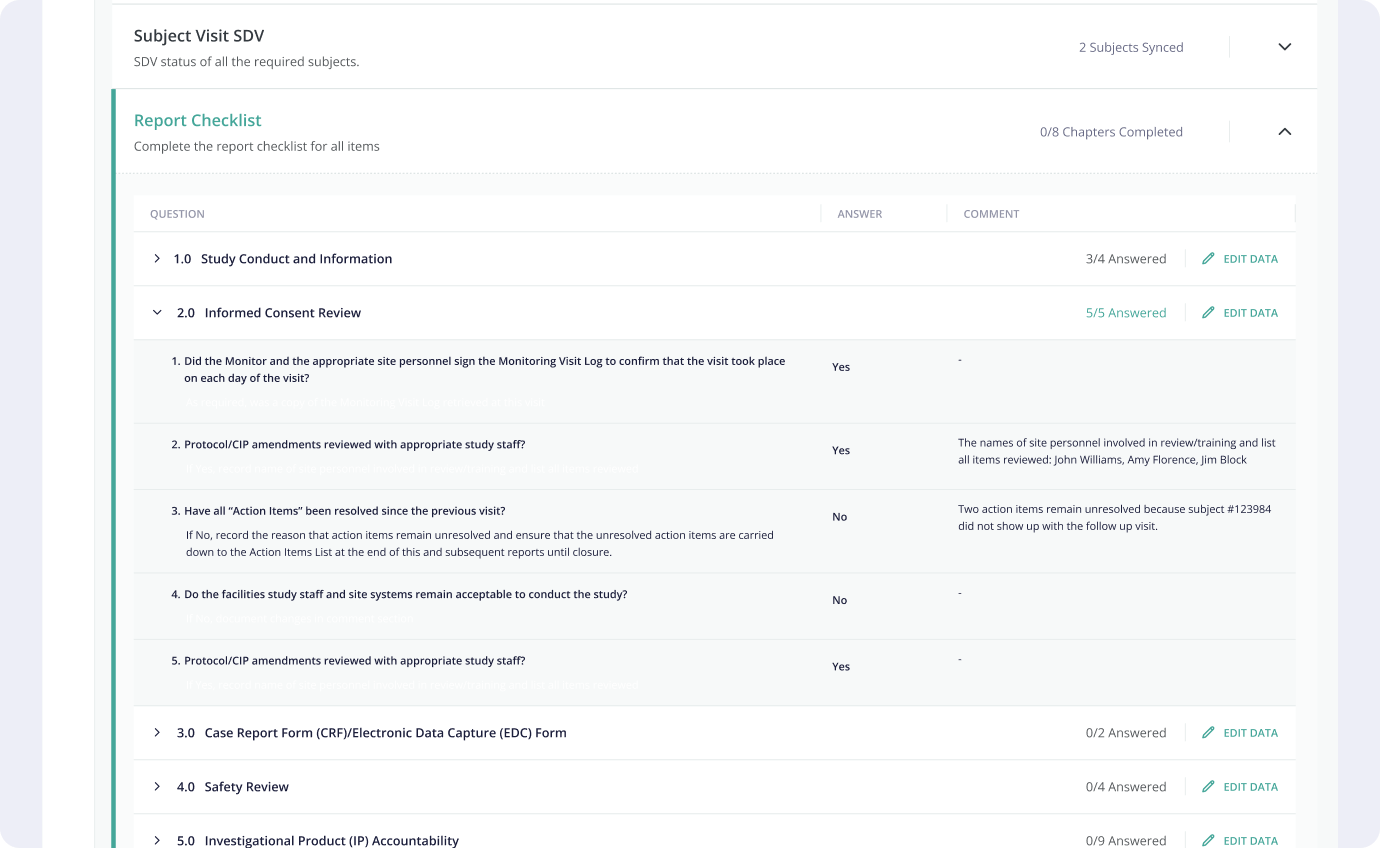
Task: Expand chapter 5.0 Investigational Product Accountability chevron
Action: tap(157, 840)
